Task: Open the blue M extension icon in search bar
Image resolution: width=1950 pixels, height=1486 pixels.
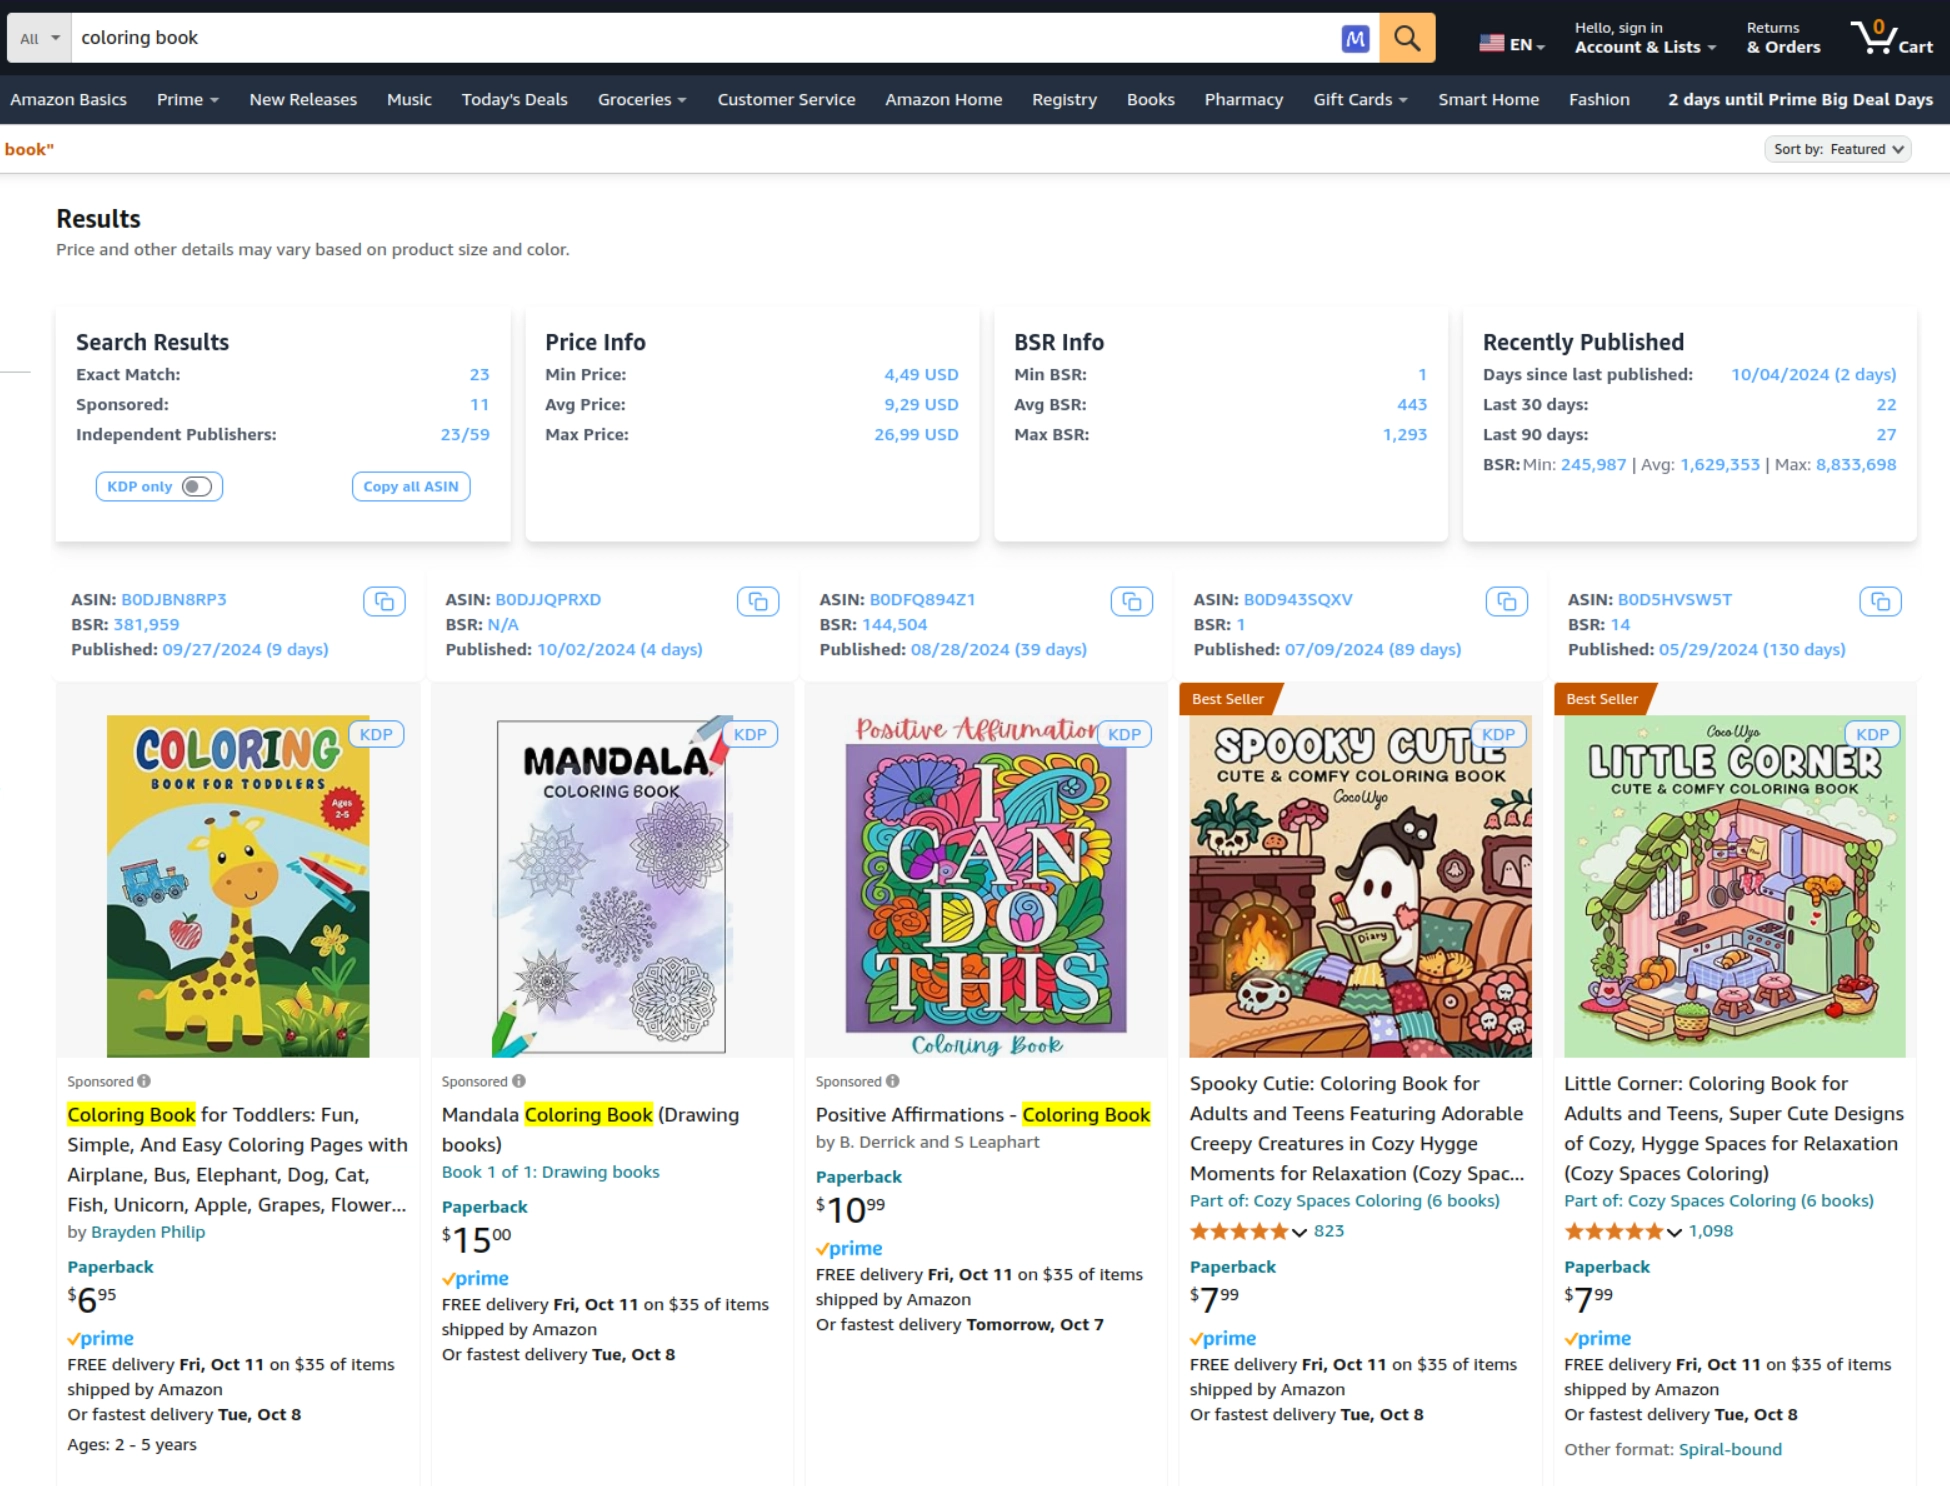Action: pos(1355,38)
